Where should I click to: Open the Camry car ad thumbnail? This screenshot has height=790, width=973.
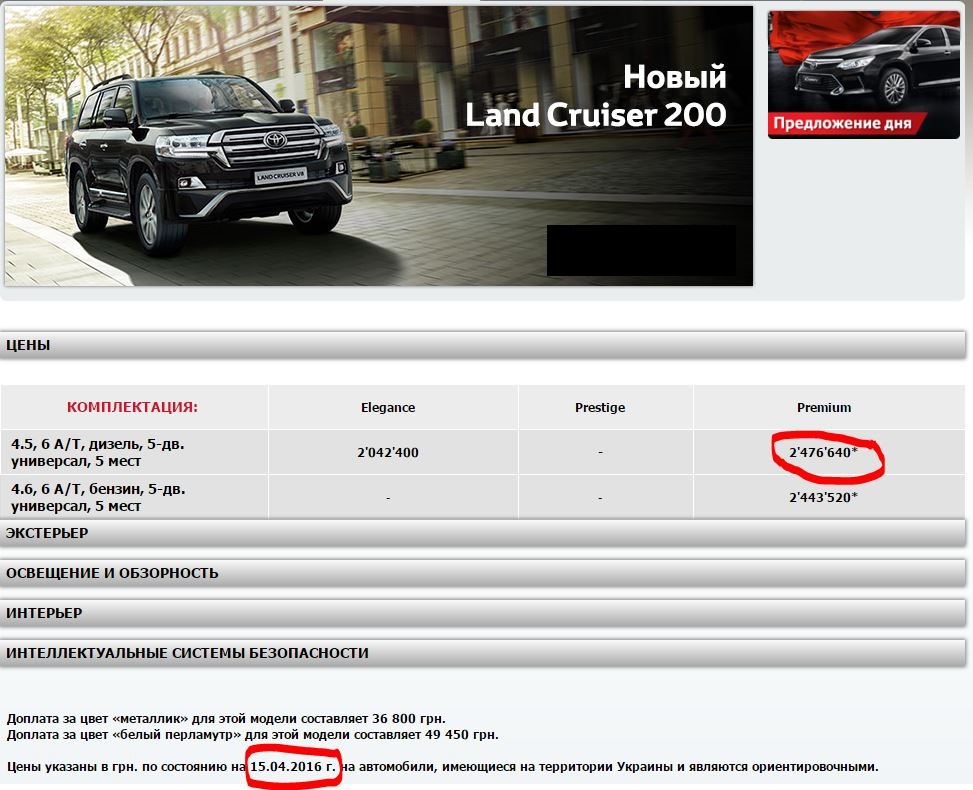[863, 65]
